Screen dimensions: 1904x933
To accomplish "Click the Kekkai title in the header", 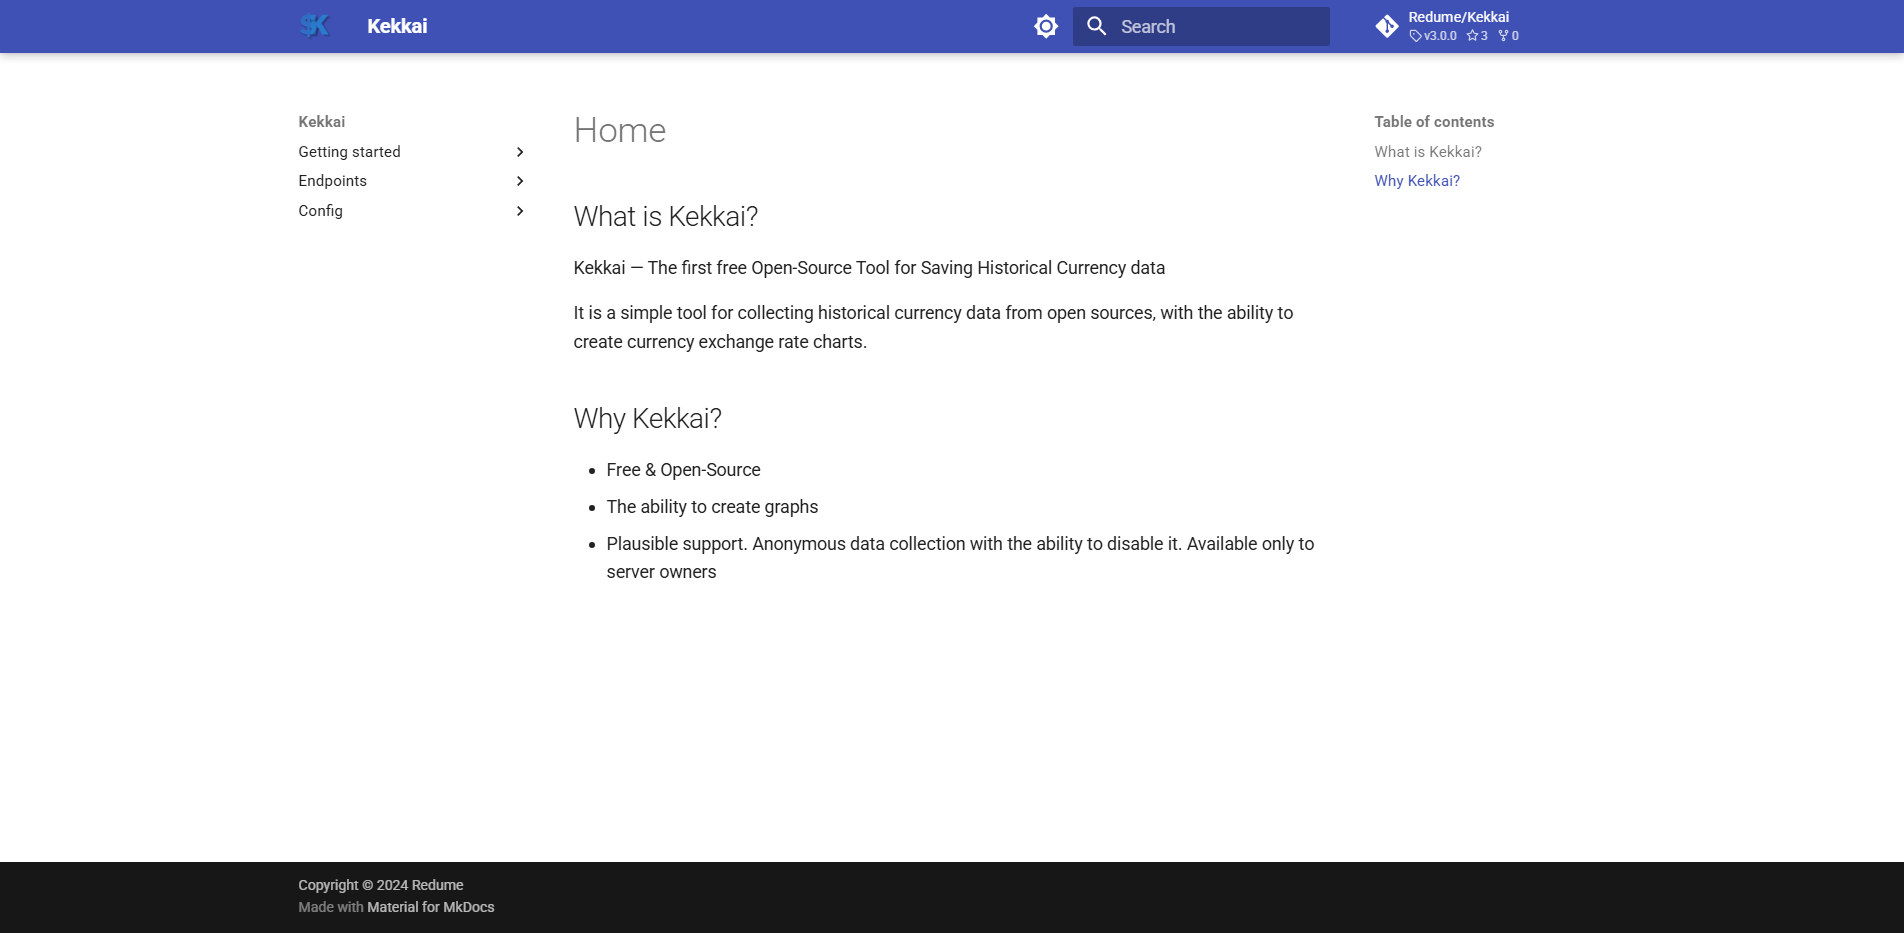I will point(396,26).
